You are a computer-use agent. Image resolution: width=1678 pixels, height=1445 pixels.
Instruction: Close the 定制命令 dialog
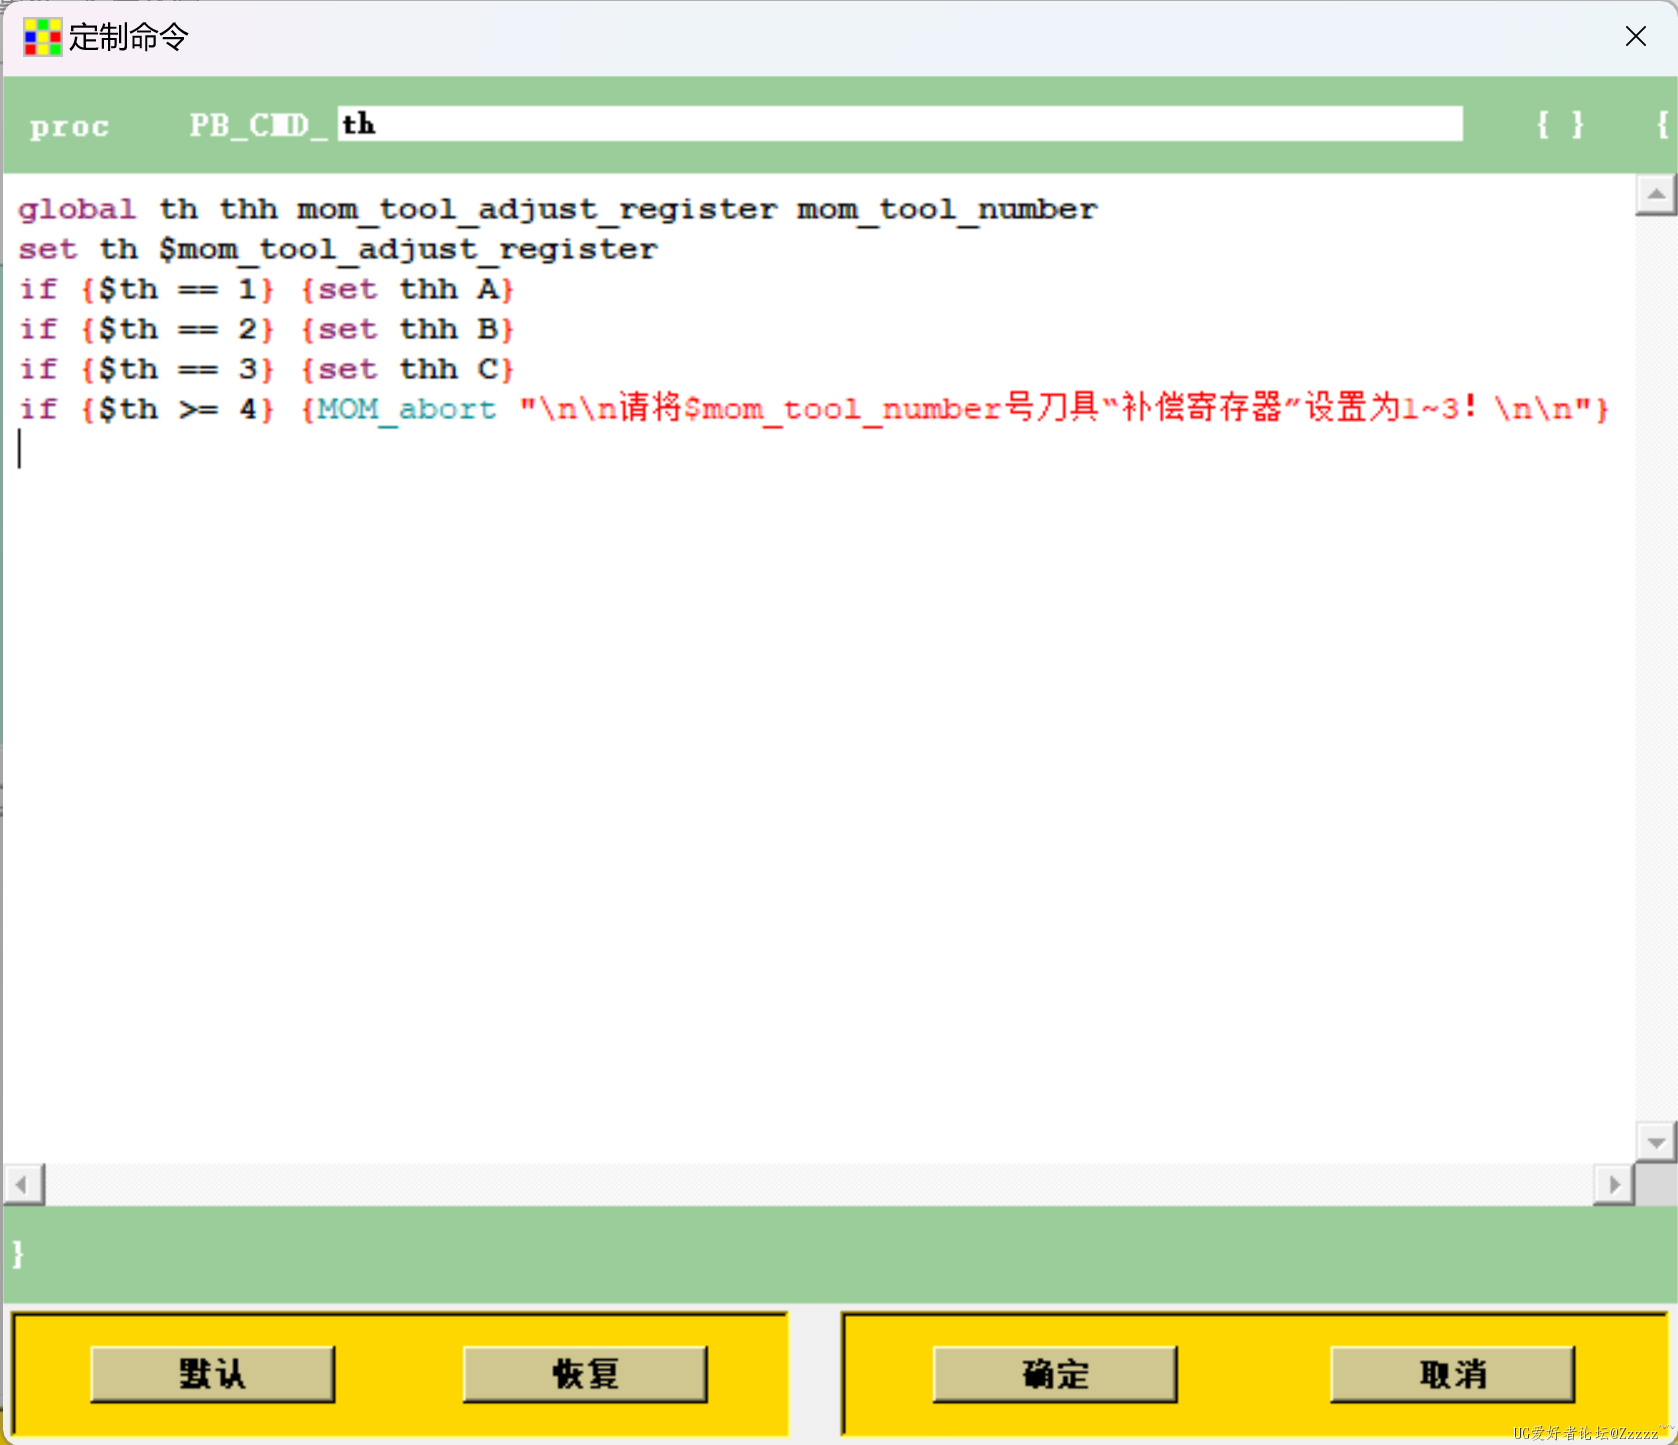click(1636, 37)
